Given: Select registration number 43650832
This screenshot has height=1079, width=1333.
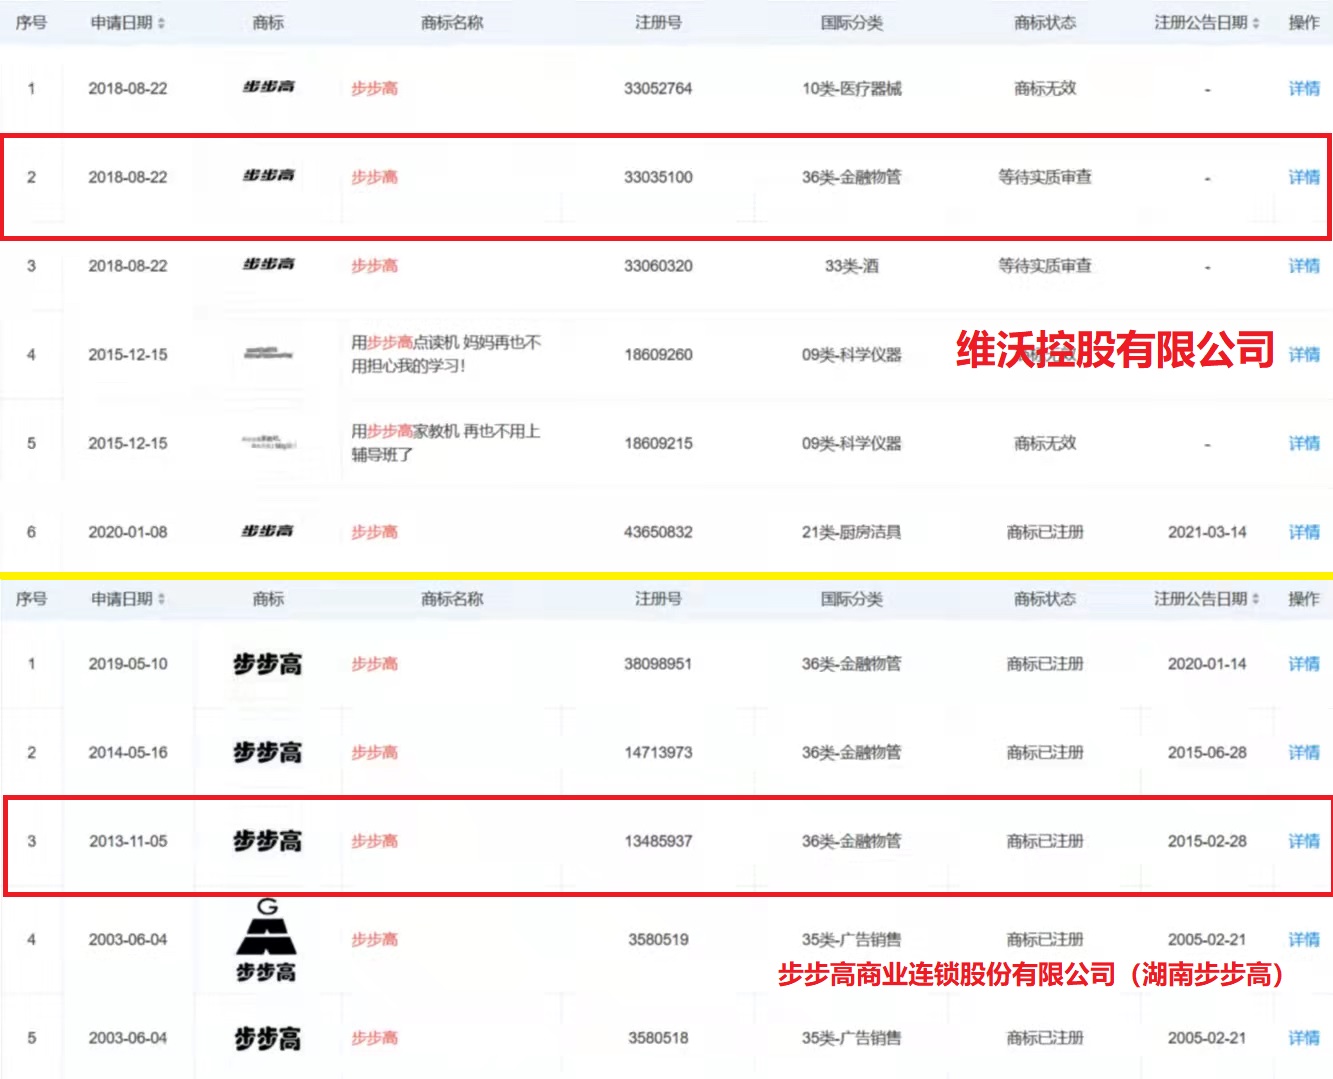Looking at the screenshot, I should click(658, 532).
